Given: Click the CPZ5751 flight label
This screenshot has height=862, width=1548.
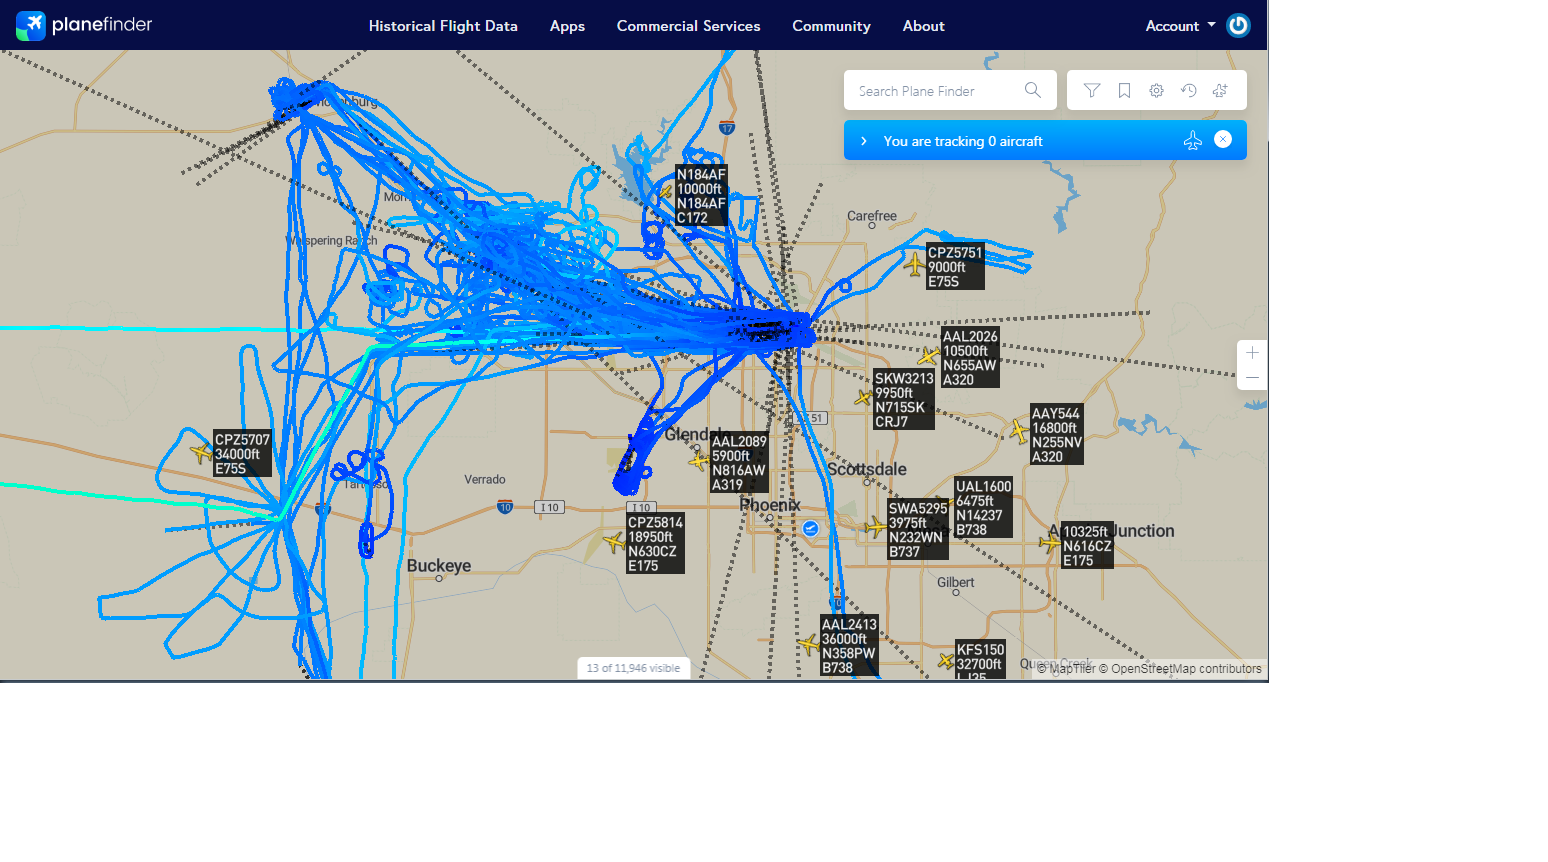Looking at the screenshot, I should 955,267.
